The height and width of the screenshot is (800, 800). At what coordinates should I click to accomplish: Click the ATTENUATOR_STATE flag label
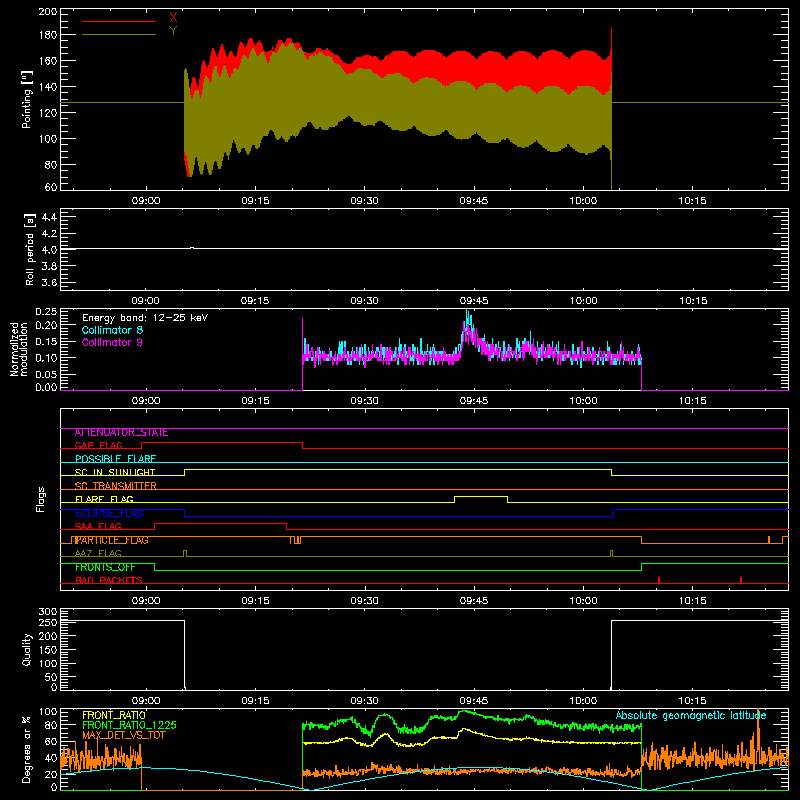pos(121,433)
